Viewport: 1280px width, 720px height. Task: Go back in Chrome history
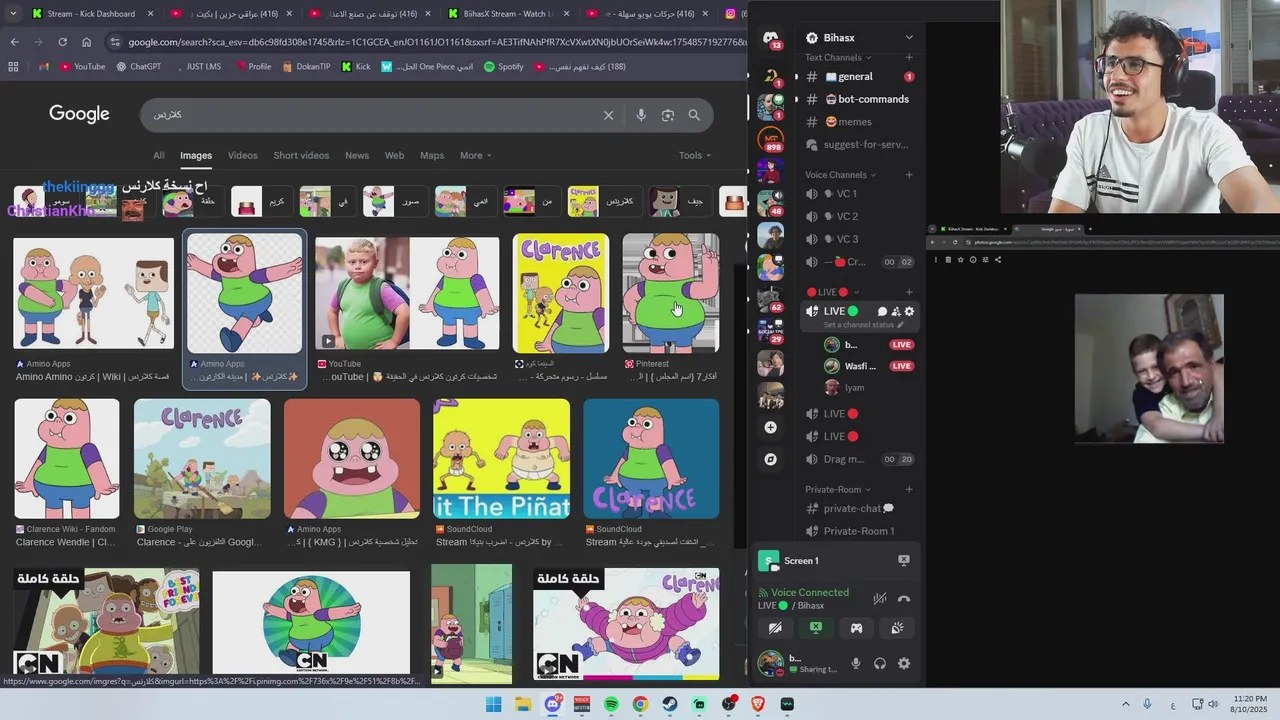[14, 42]
